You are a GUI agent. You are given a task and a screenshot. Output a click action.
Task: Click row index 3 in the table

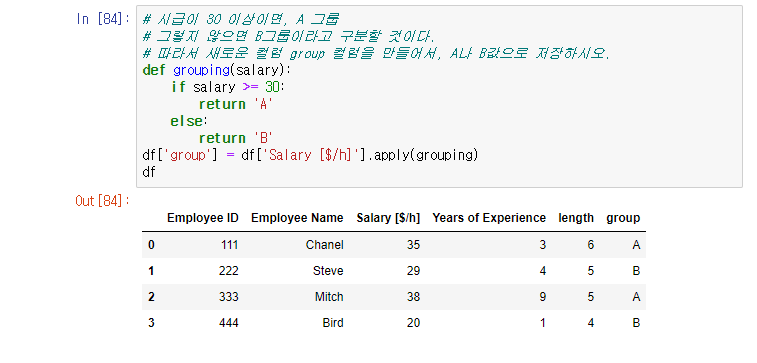click(151, 322)
